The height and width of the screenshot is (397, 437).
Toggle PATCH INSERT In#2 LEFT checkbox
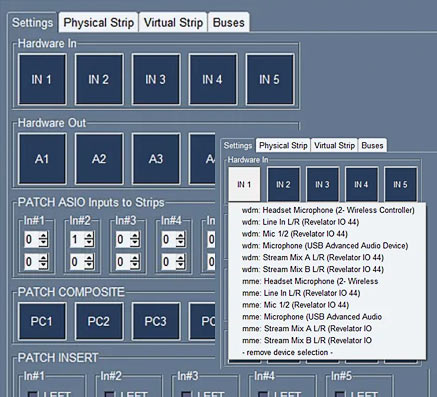(x=109, y=394)
